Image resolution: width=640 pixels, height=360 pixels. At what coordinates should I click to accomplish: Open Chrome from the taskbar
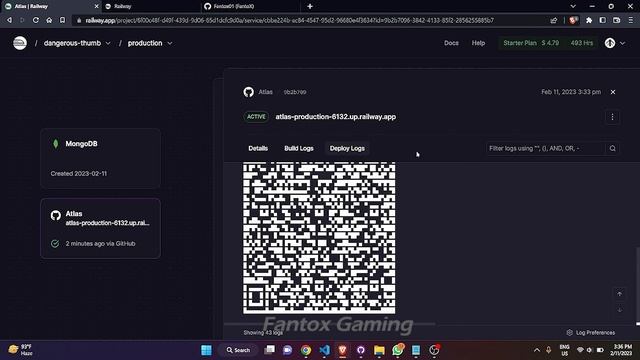point(306,350)
